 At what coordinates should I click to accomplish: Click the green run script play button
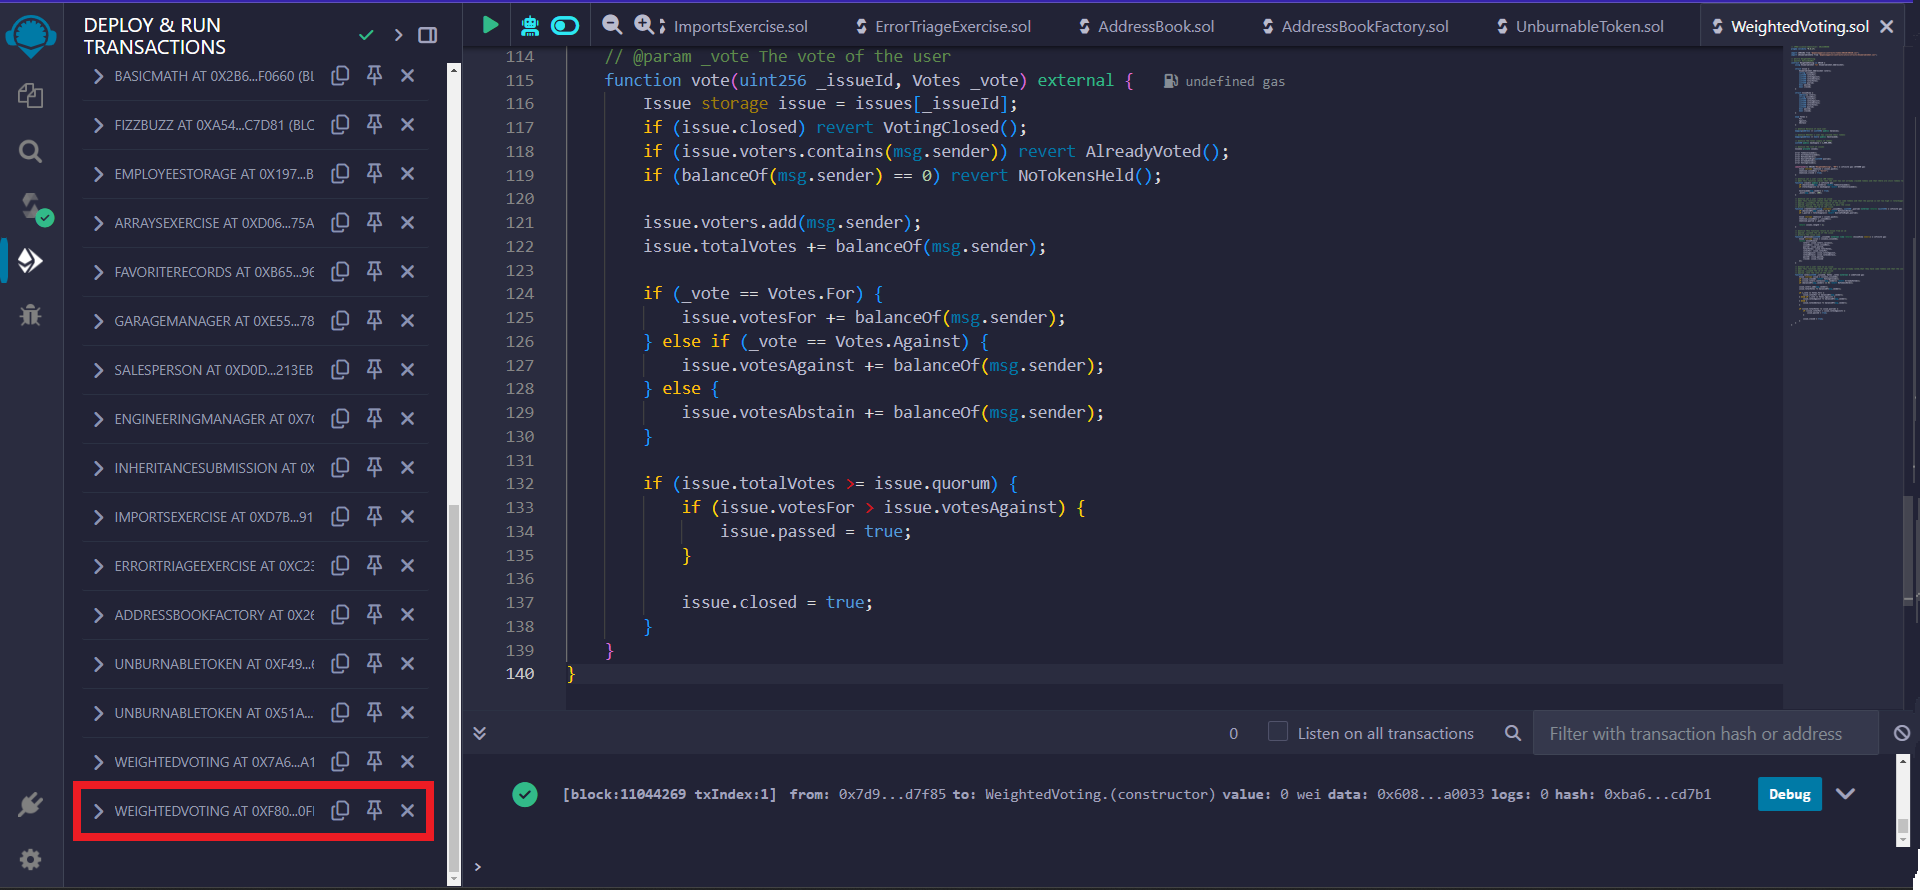(x=490, y=25)
